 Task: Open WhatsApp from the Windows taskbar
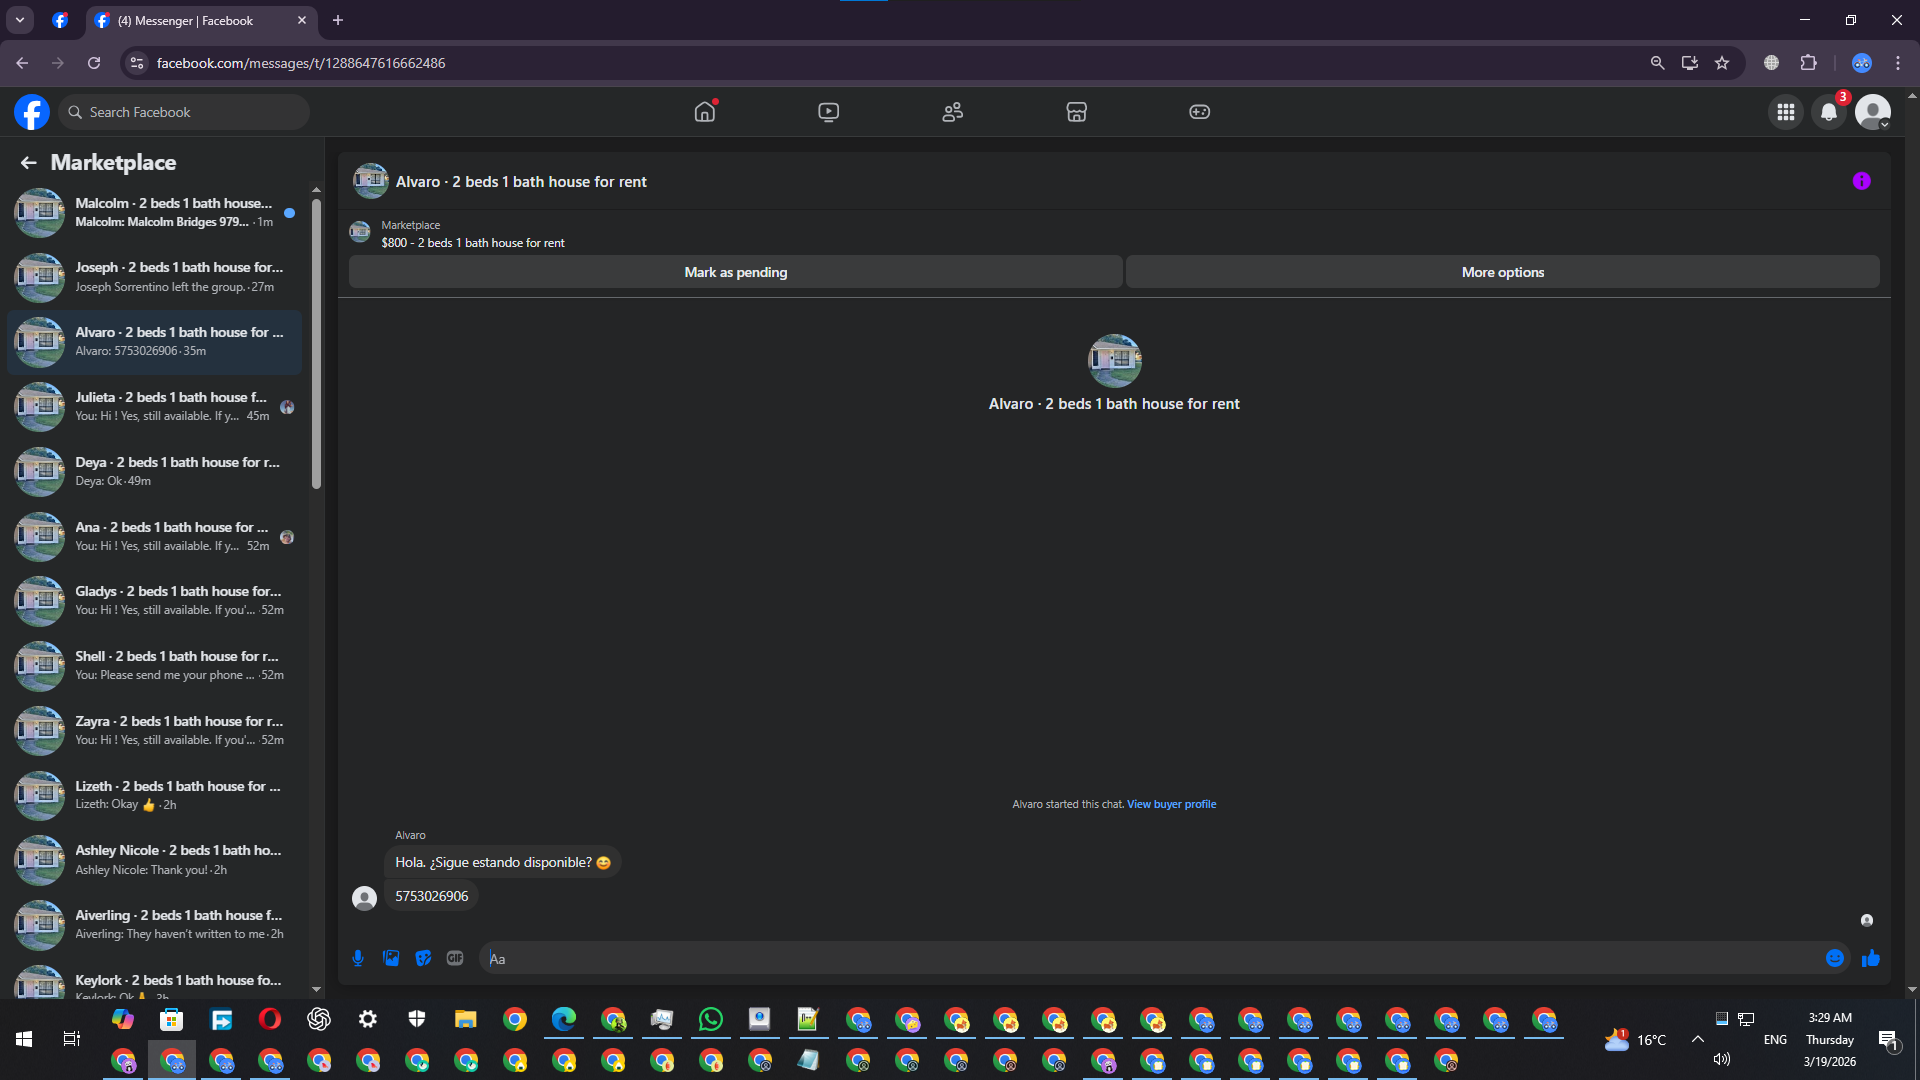711,1019
